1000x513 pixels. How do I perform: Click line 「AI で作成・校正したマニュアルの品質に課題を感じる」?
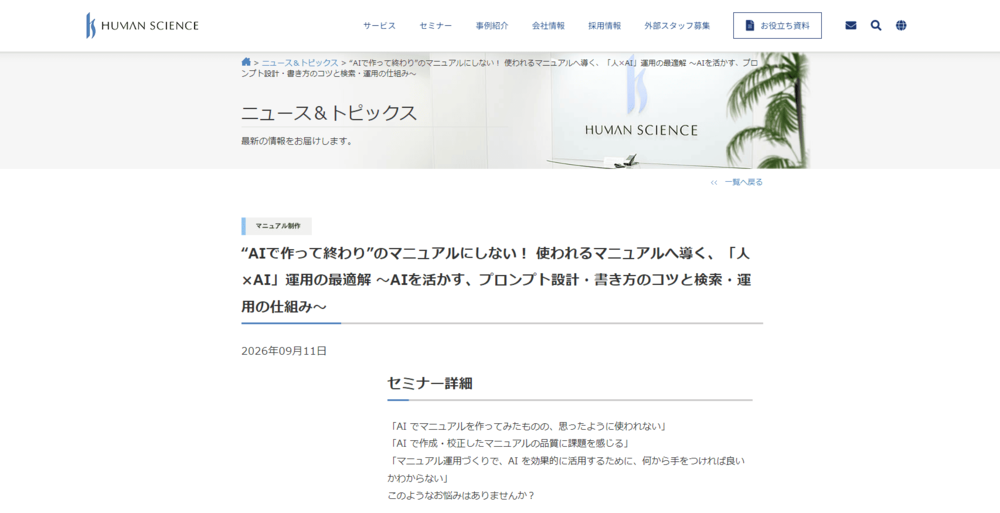pos(509,443)
